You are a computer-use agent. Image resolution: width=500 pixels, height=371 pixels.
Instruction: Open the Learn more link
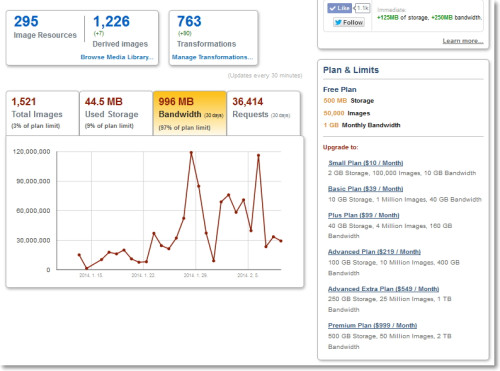463,41
